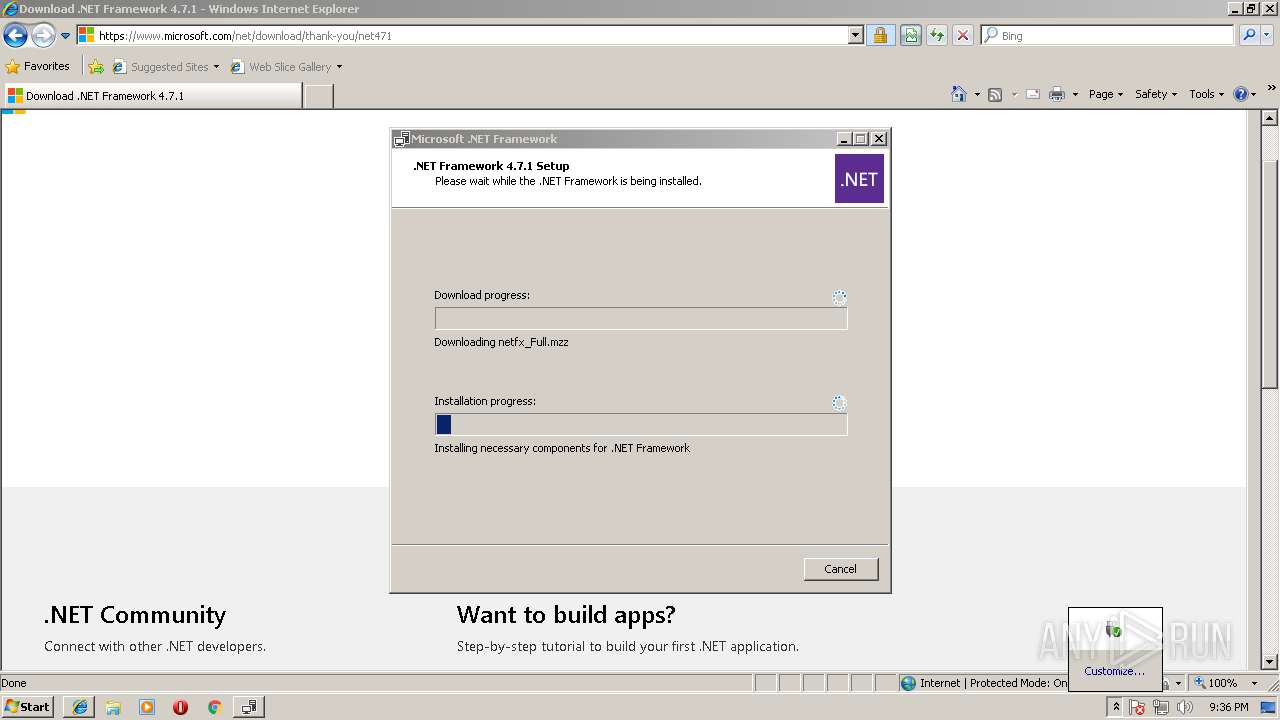Open the Google Chrome taskbar icon
The width and height of the screenshot is (1280, 720).
point(214,707)
